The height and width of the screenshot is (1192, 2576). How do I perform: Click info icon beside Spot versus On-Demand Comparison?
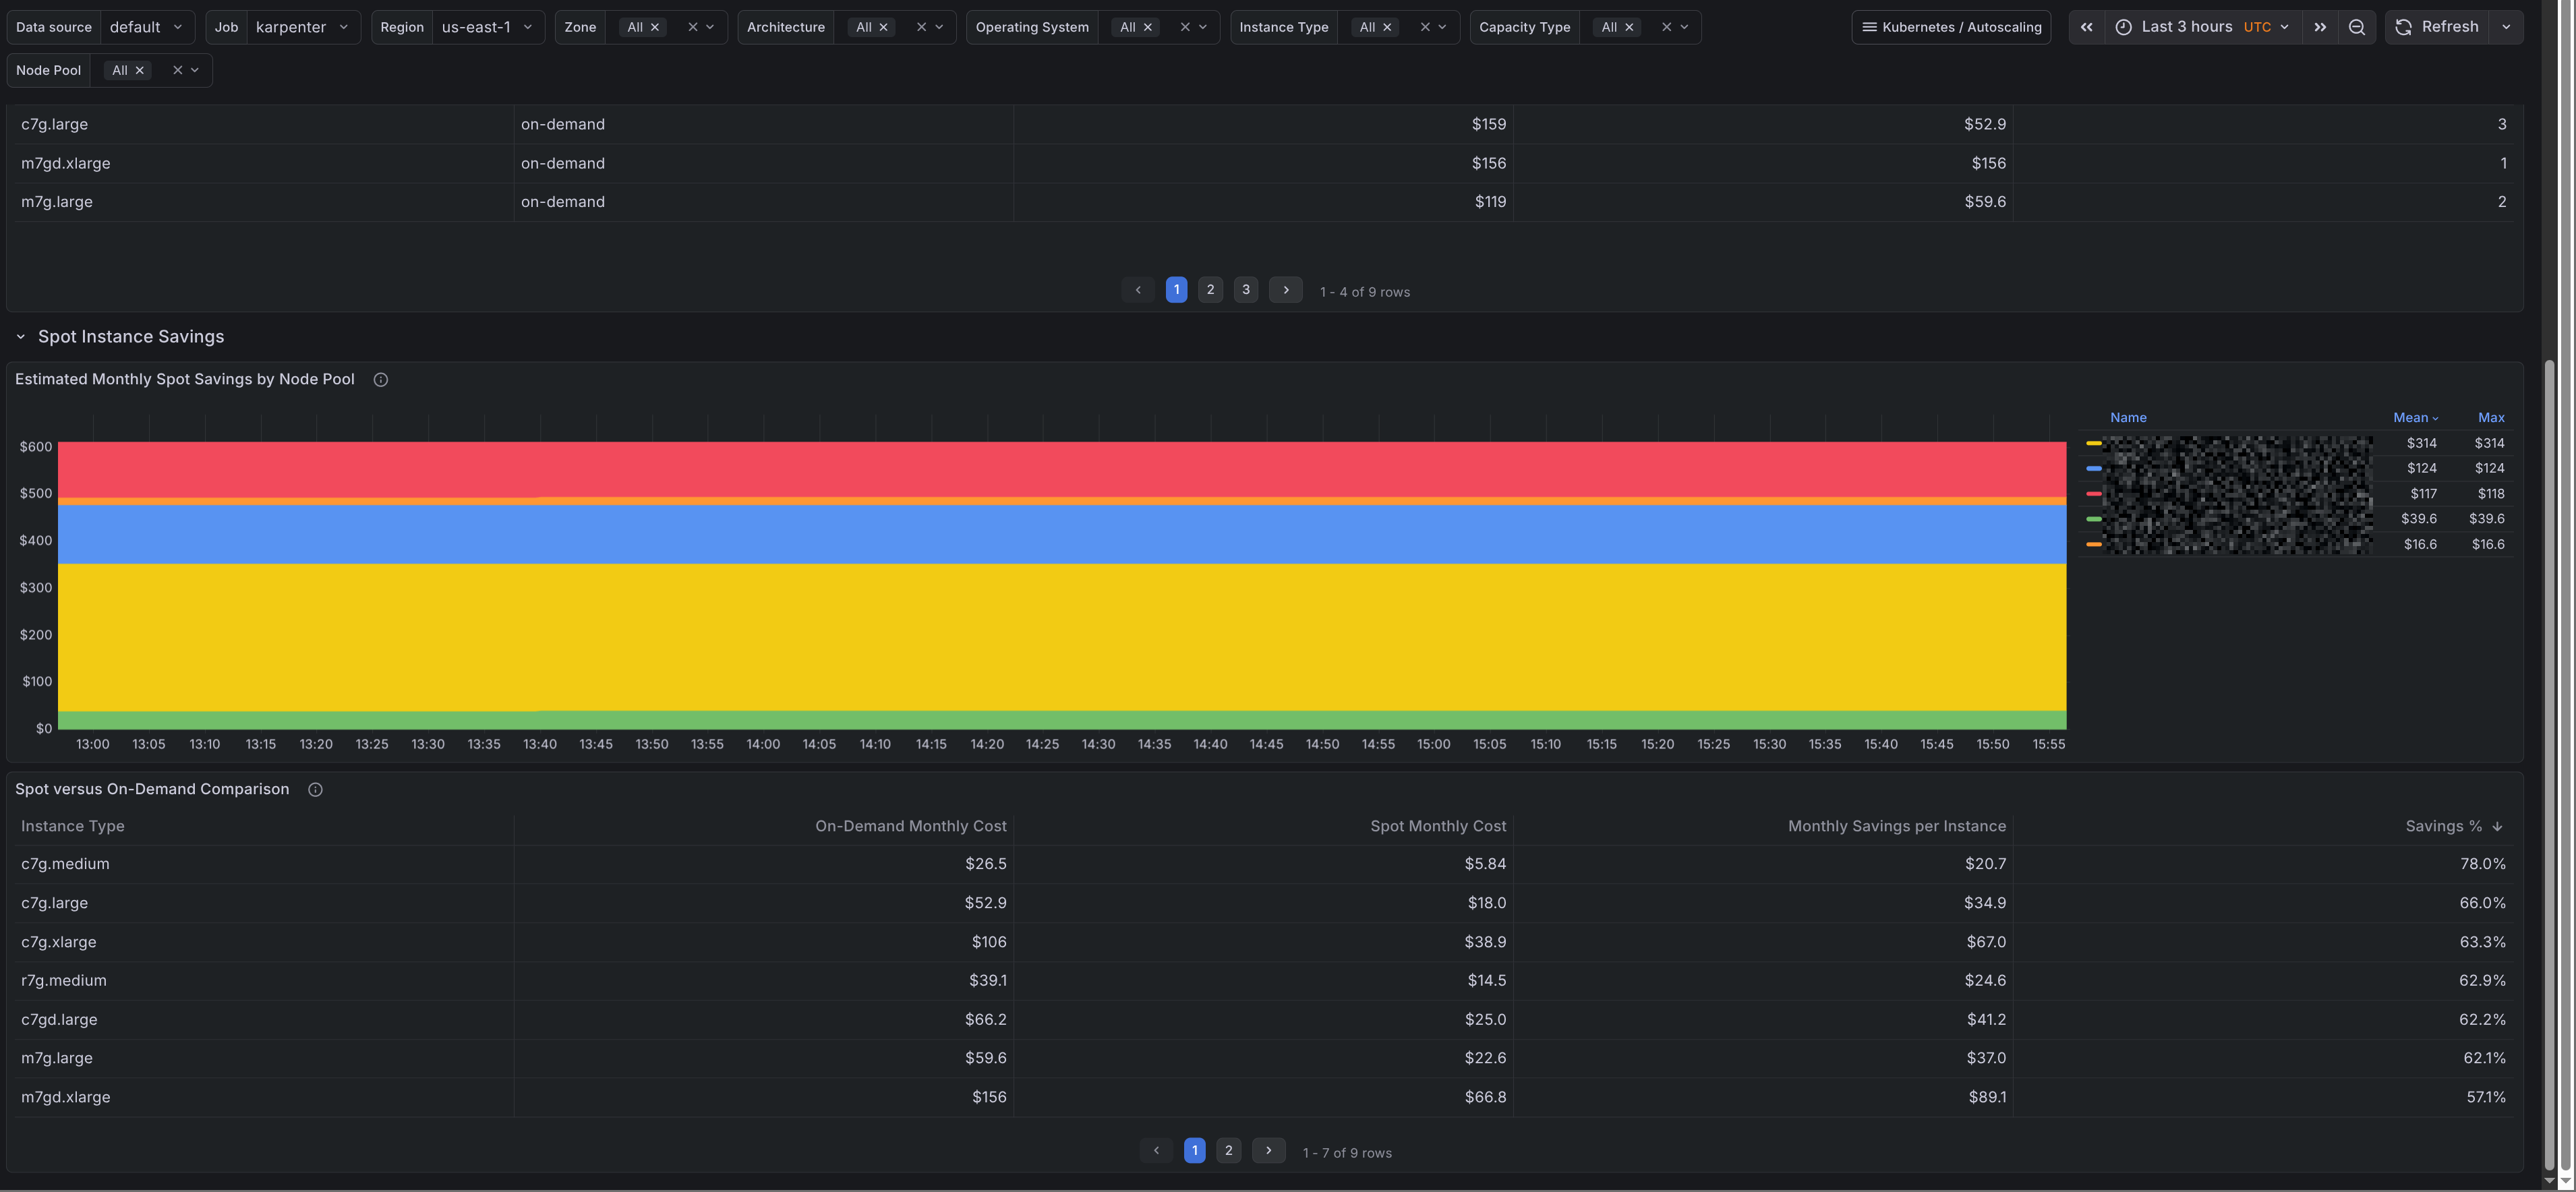coord(315,790)
